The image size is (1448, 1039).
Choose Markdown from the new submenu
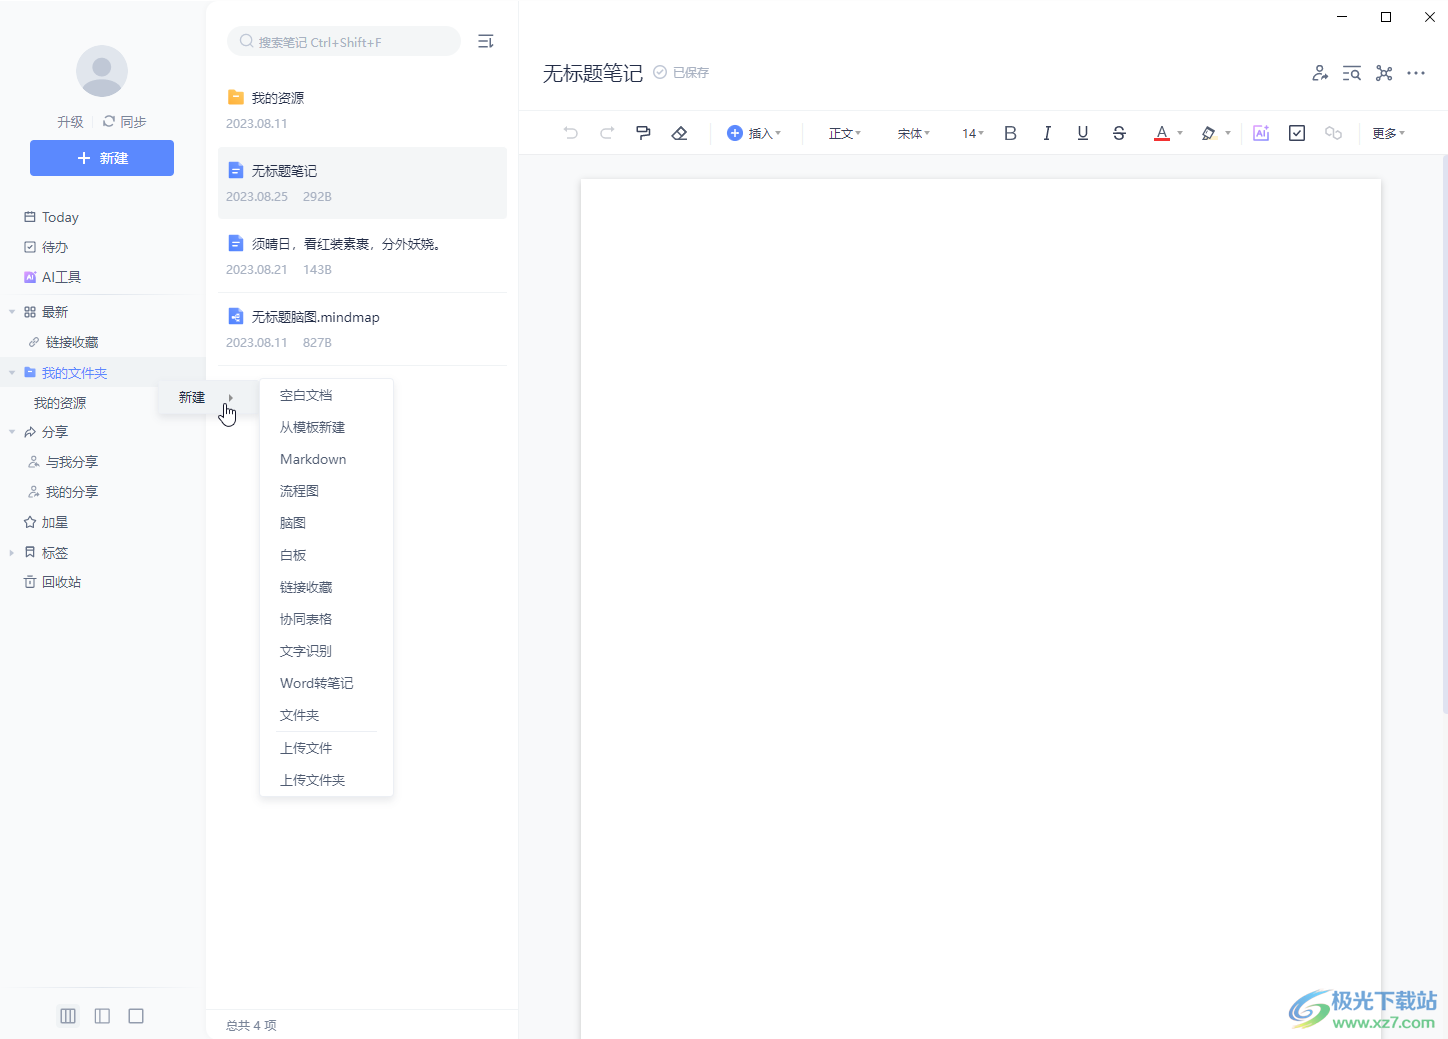[x=326, y=459]
